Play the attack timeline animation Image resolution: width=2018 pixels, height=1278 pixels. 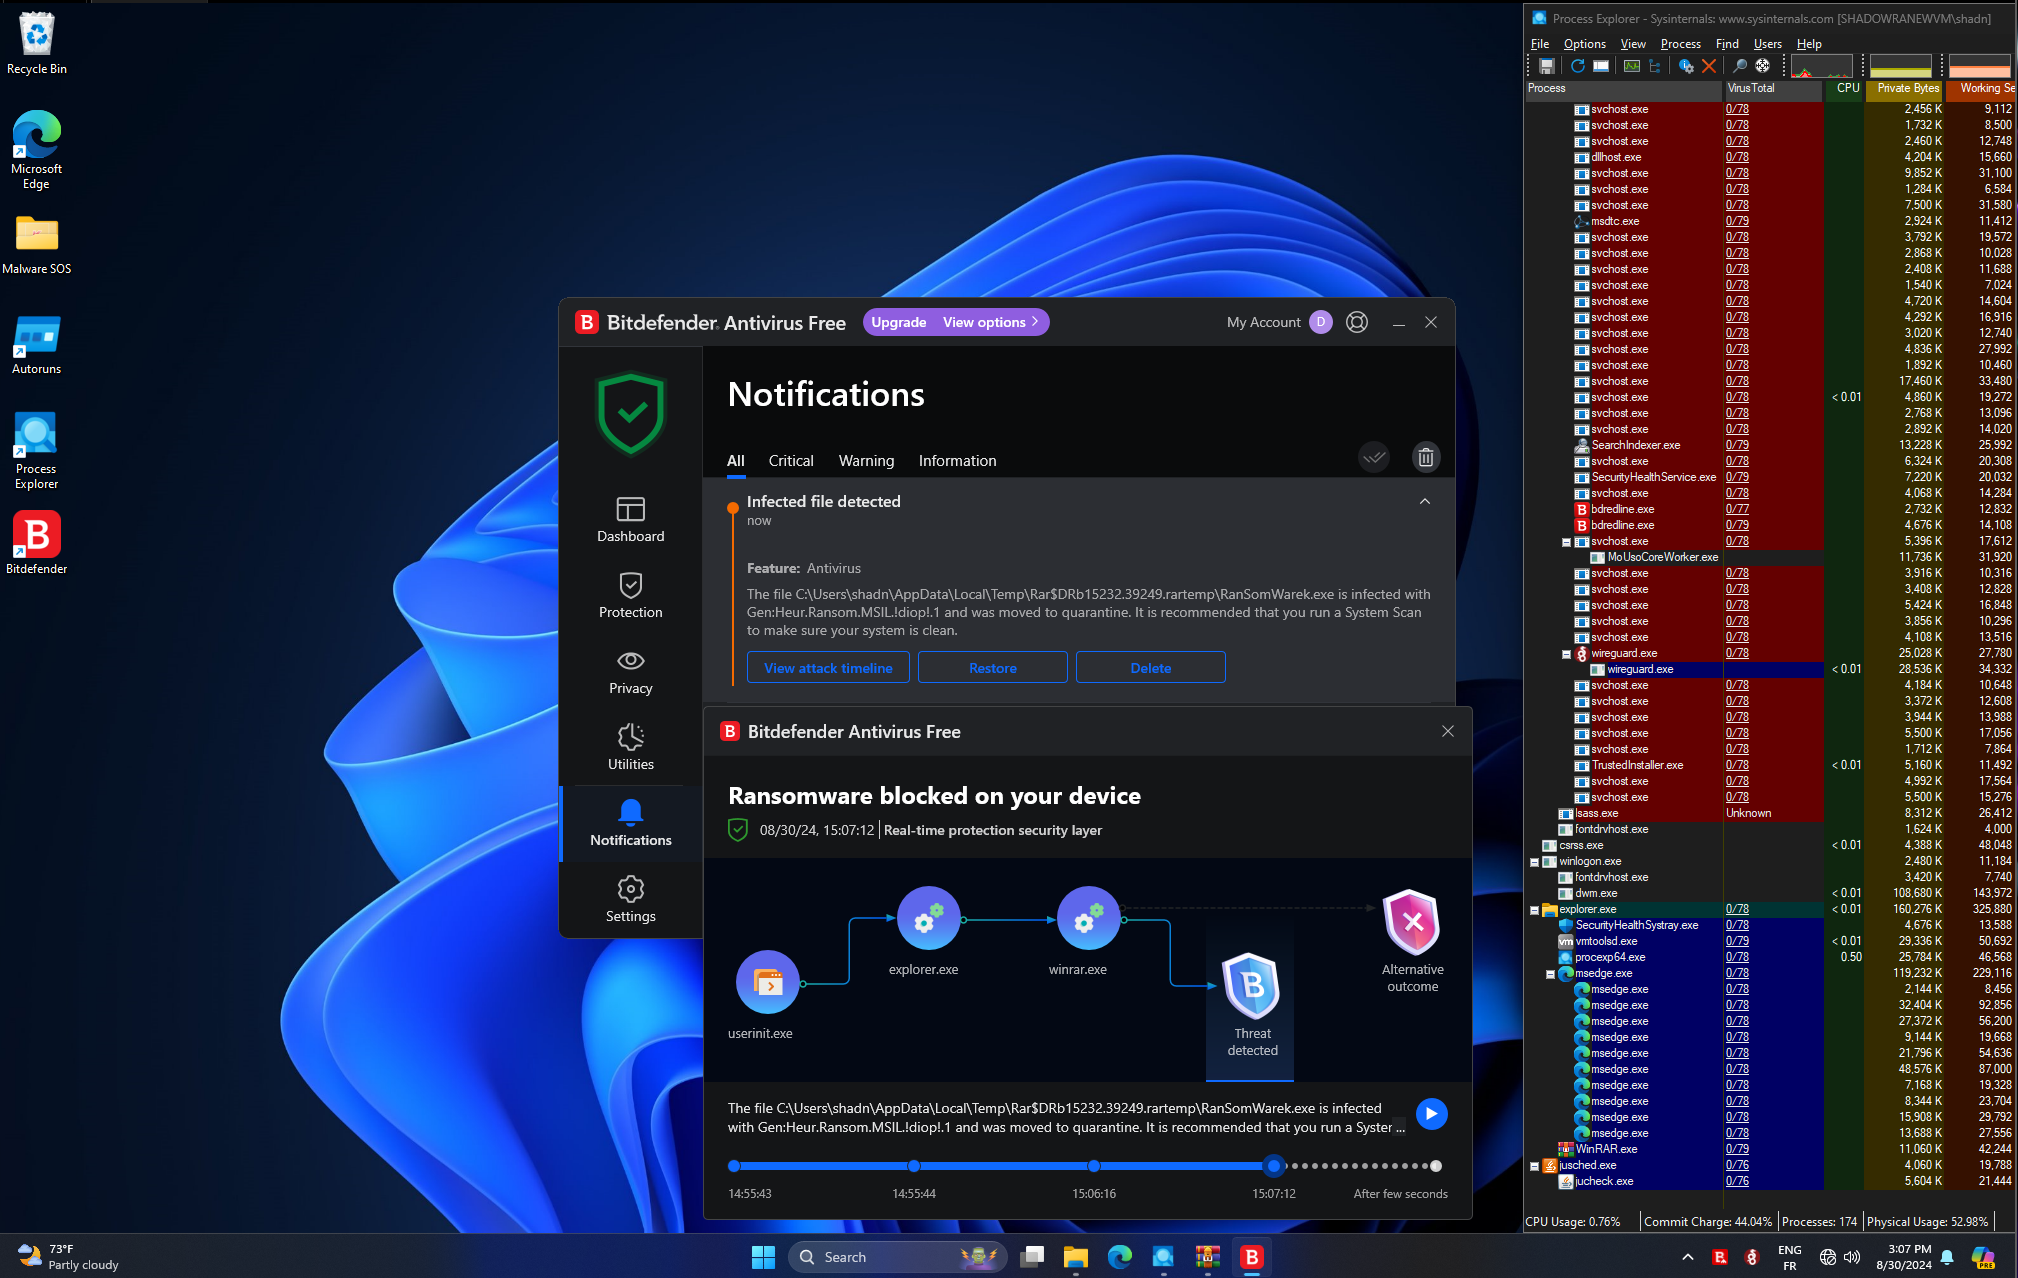click(x=1431, y=1114)
